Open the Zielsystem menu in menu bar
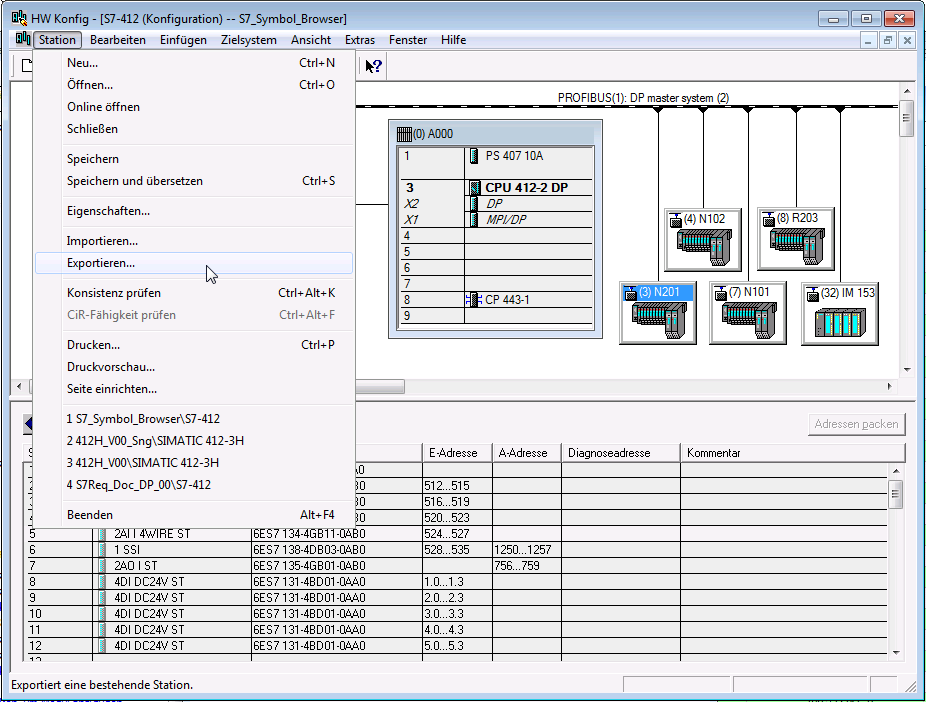Screen dimensions: 926x702 click(x=248, y=40)
